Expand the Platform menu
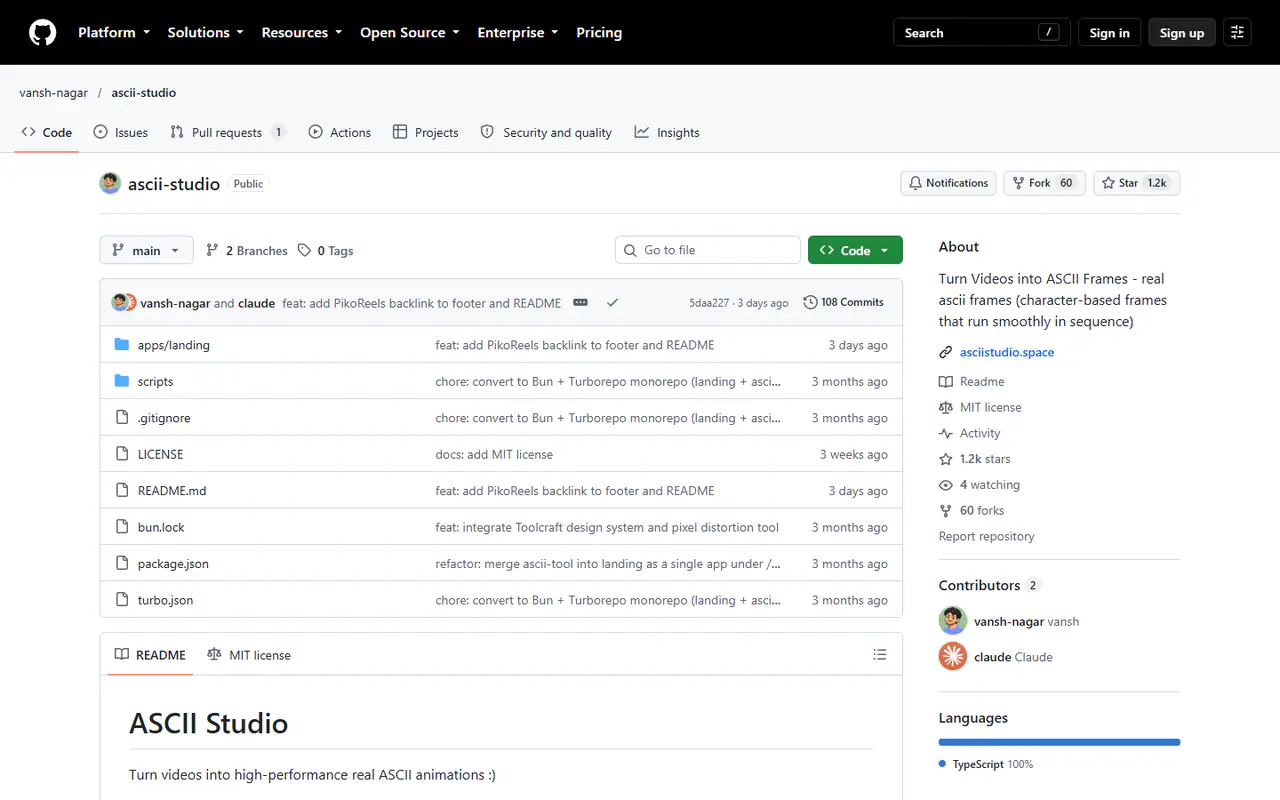1280x800 pixels. 114,33
